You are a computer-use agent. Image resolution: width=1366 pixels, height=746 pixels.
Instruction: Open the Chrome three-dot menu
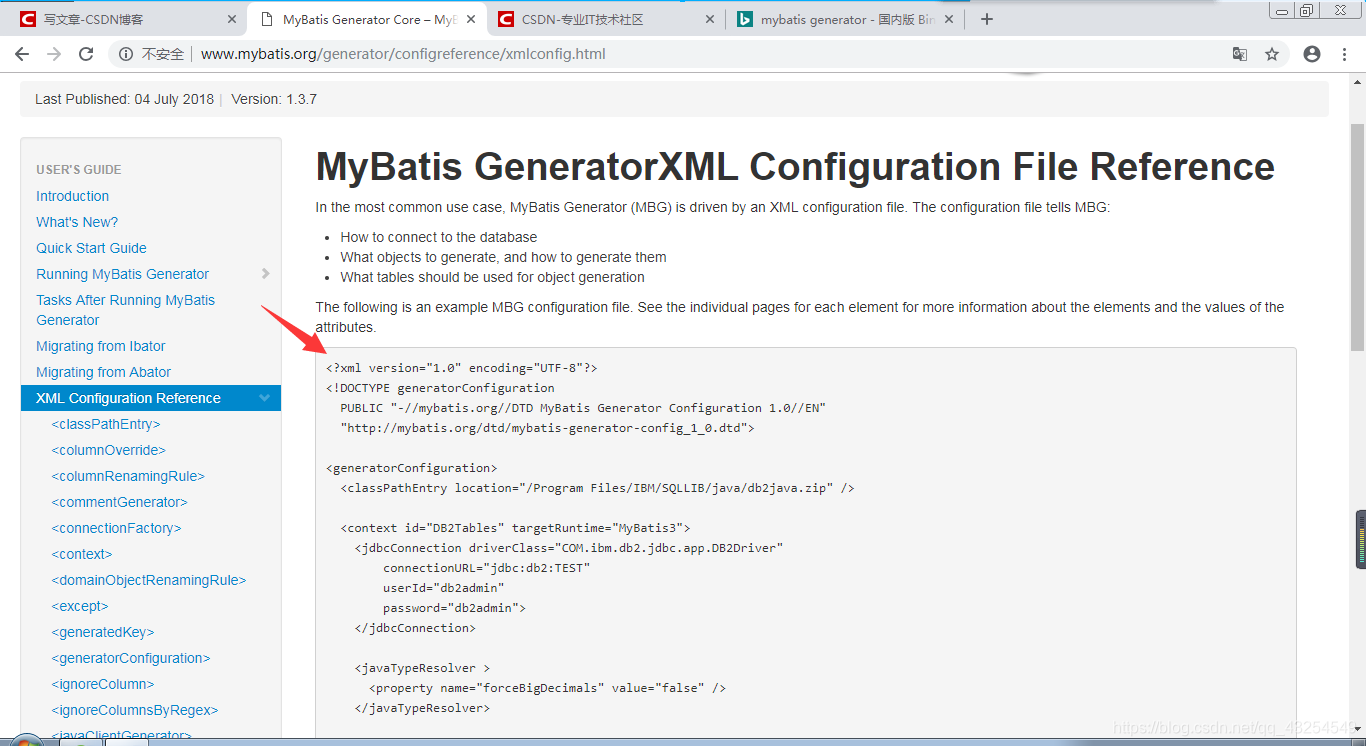1345,54
